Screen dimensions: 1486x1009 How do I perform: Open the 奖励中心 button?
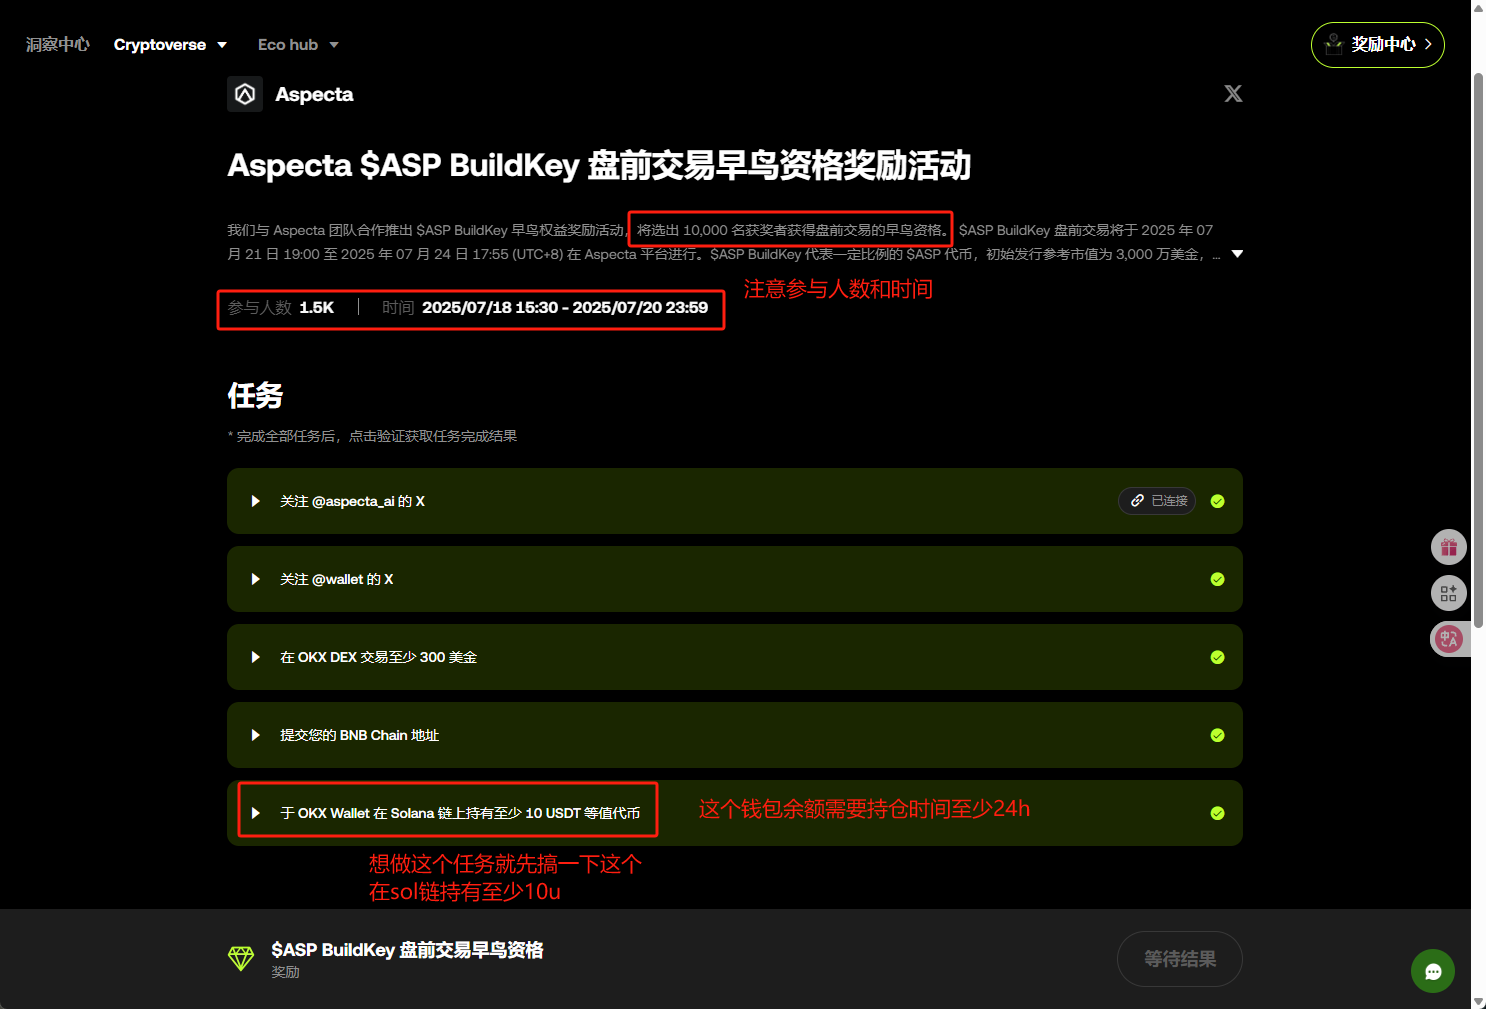(x=1377, y=45)
